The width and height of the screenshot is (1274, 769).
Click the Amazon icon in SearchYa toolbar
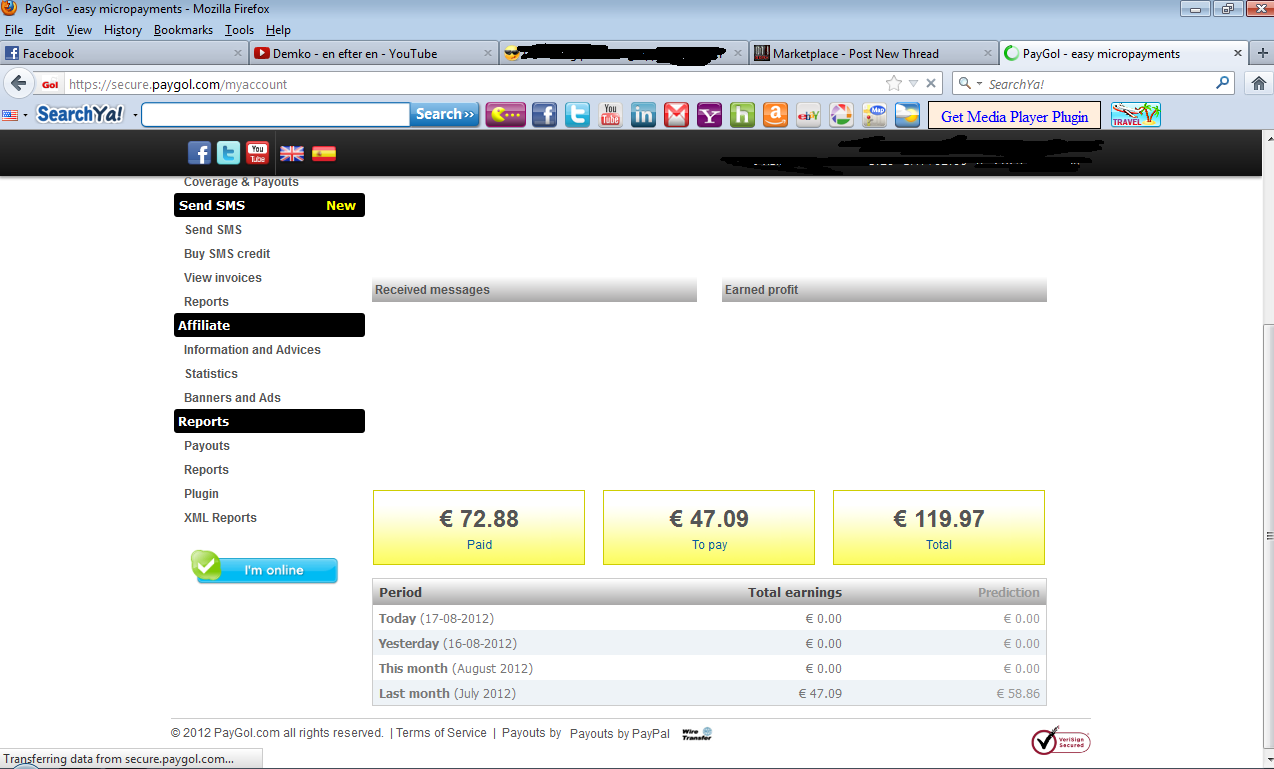pyautogui.click(x=775, y=115)
